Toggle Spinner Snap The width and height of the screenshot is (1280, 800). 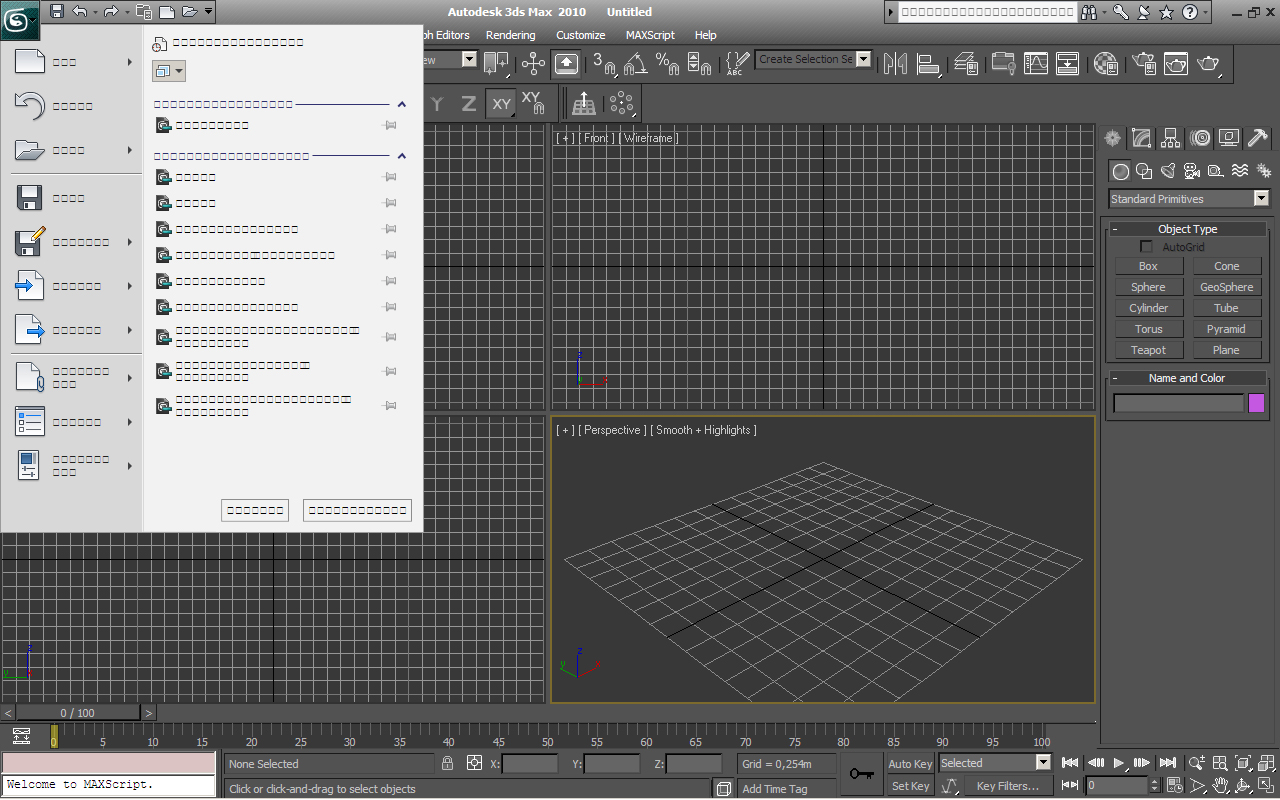point(700,63)
